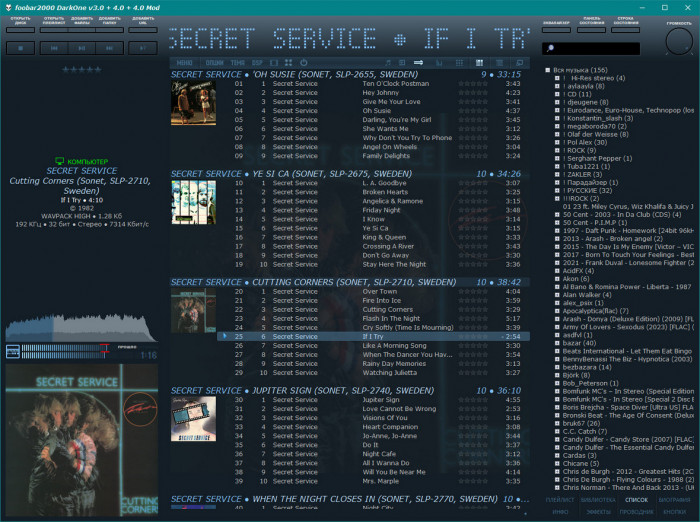The height and width of the screenshot is (522, 700).
Task: Open the Меню toolbar item
Action: [x=184, y=63]
